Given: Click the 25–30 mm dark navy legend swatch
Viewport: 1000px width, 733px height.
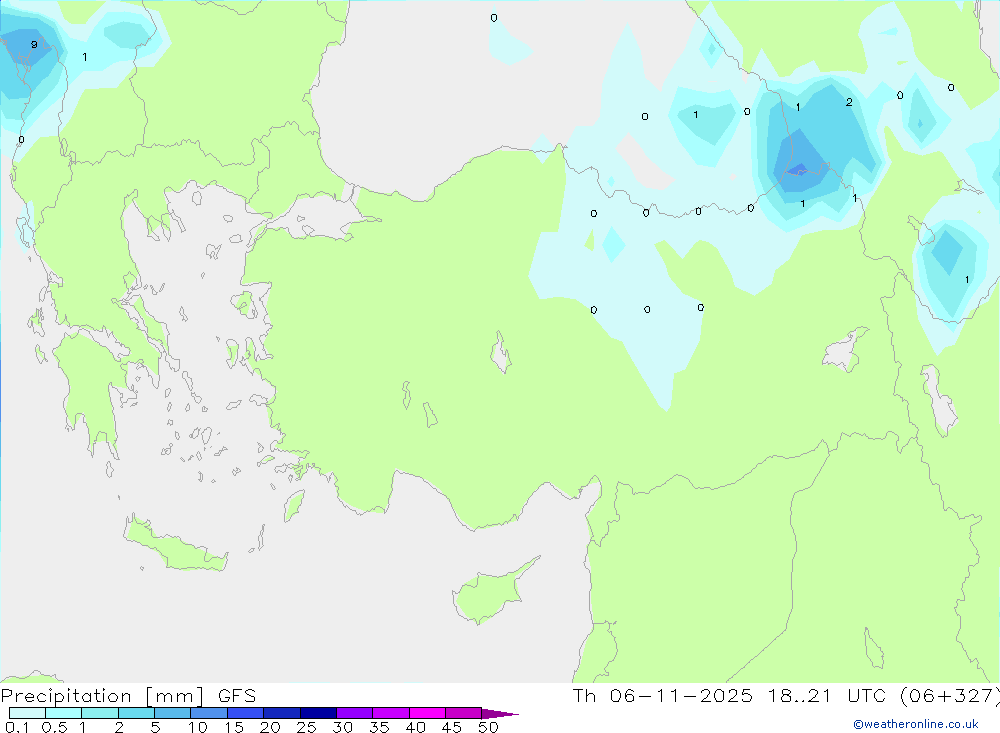Looking at the screenshot, I should 318,713.
